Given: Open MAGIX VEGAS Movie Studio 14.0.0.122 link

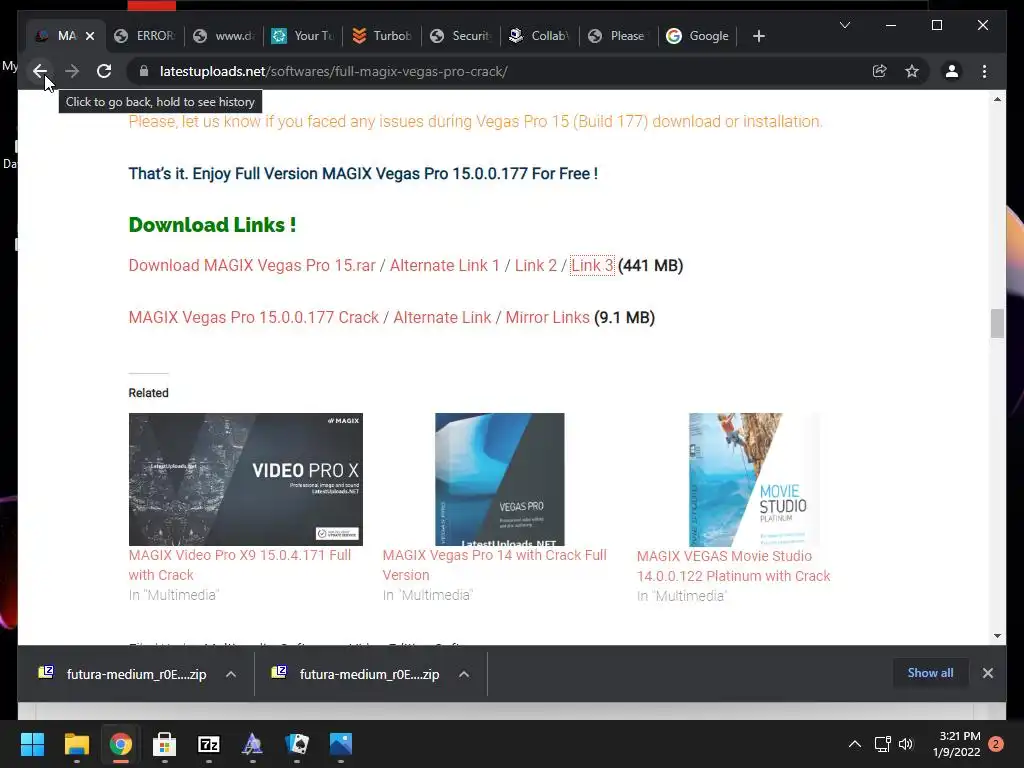Looking at the screenshot, I should (733, 566).
